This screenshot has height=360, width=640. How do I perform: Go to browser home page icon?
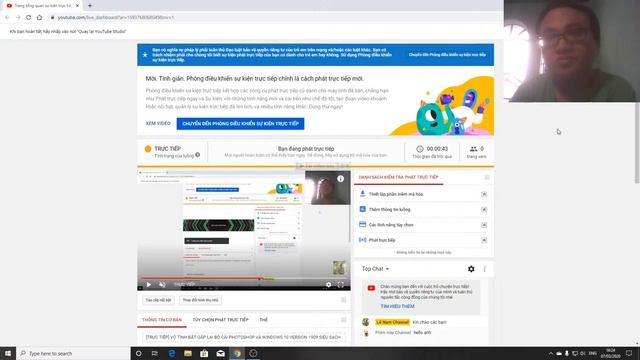pyautogui.click(x=39, y=18)
